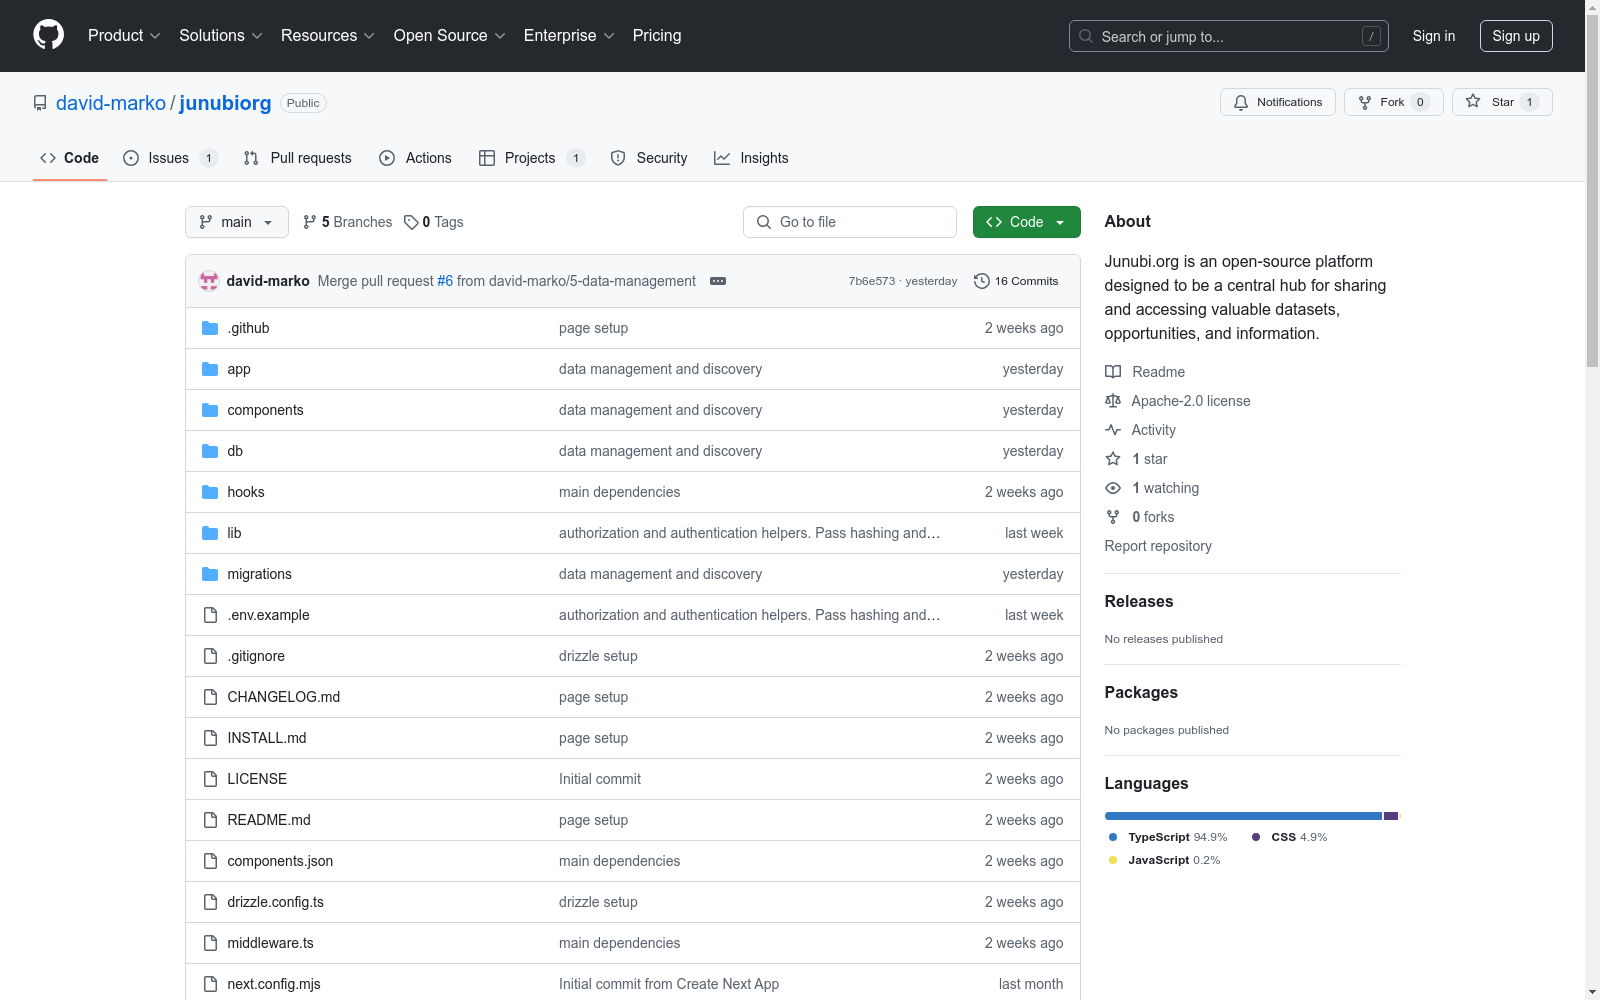
Task: Click the app folder icon
Action: (x=210, y=369)
